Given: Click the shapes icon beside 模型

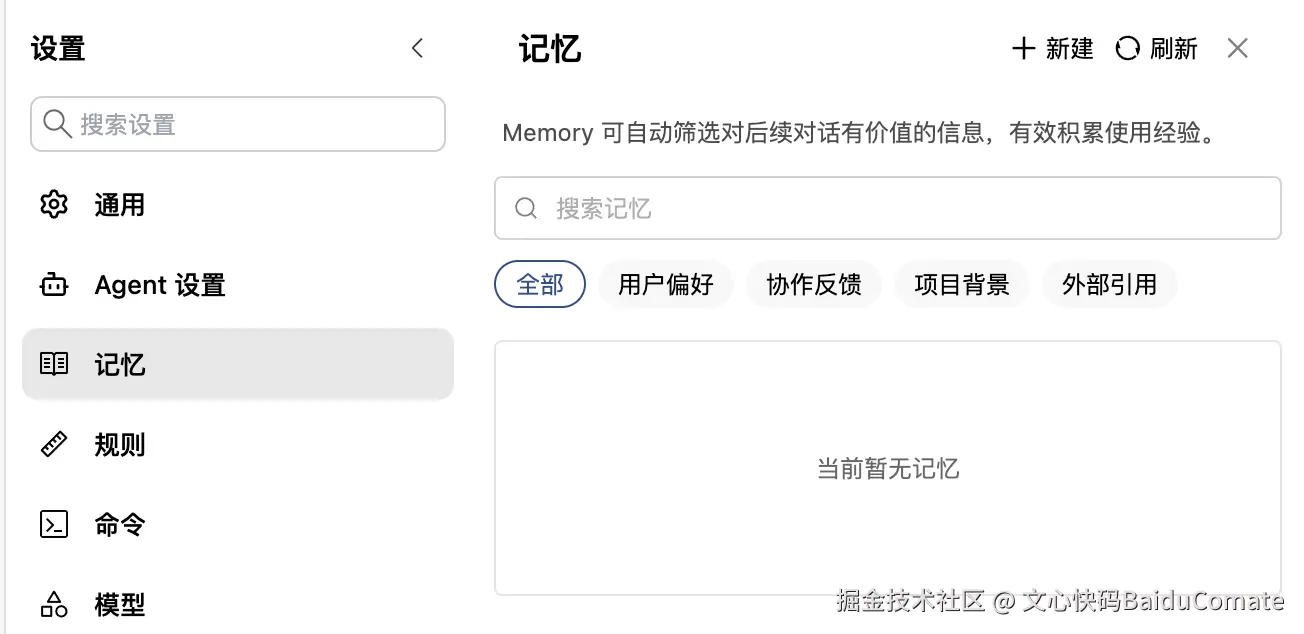Looking at the screenshot, I should coord(53,604).
